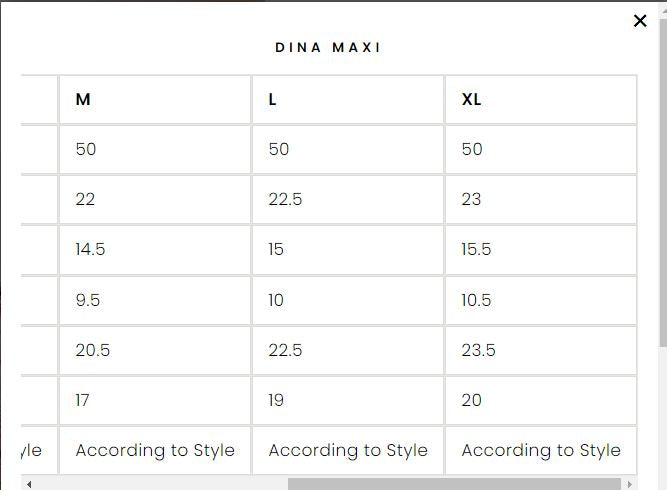Click the 50 cell under XL
Image resolution: width=667 pixels, height=490 pixels.
[472, 150]
